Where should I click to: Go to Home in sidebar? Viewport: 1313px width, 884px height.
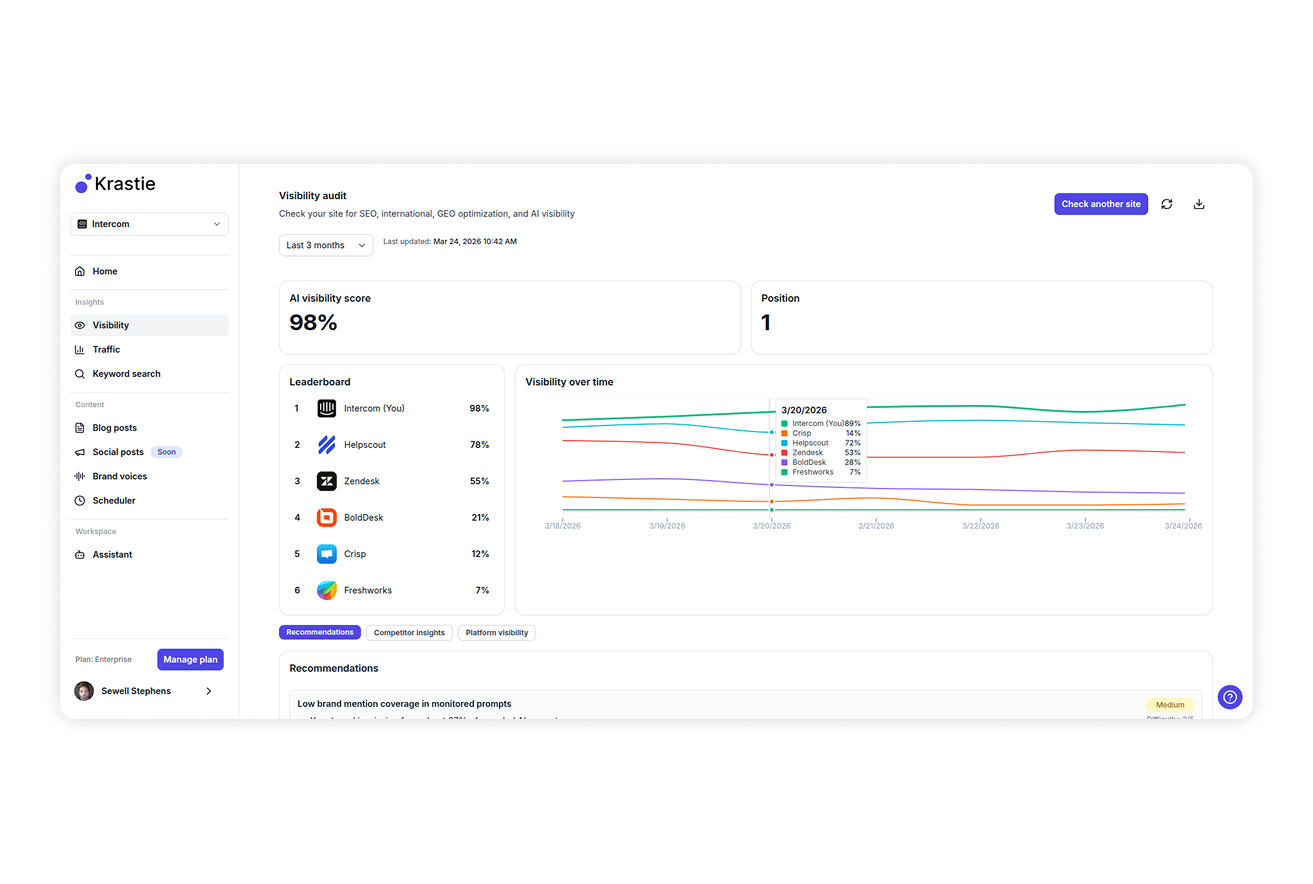149,271
